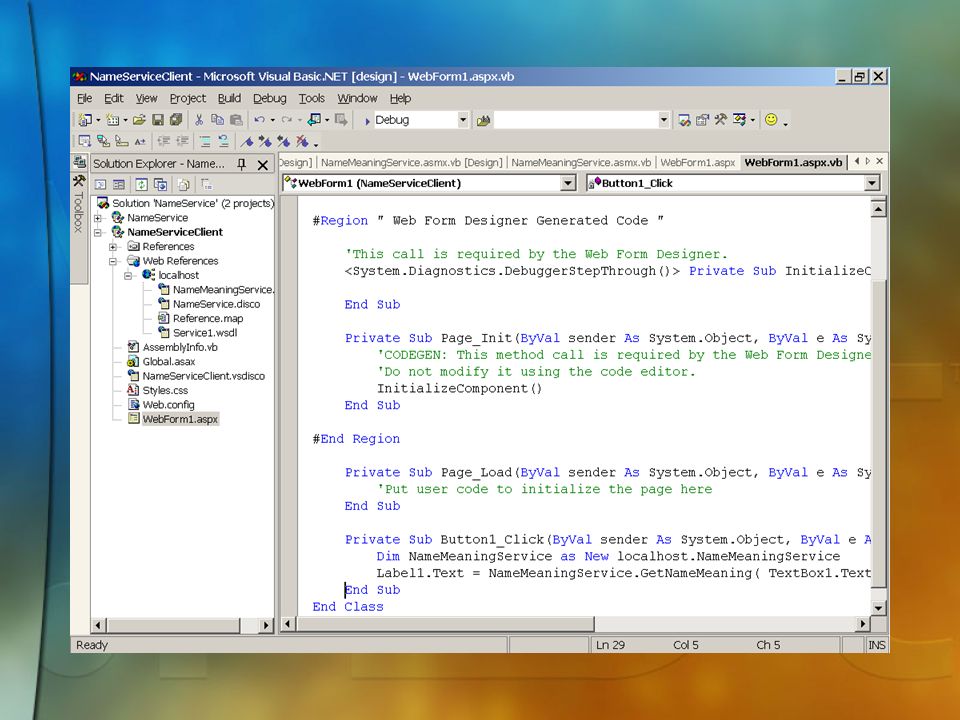This screenshot has width=960, height=720.
Task: Click the Comment Out Selection icon
Action: pos(205,142)
